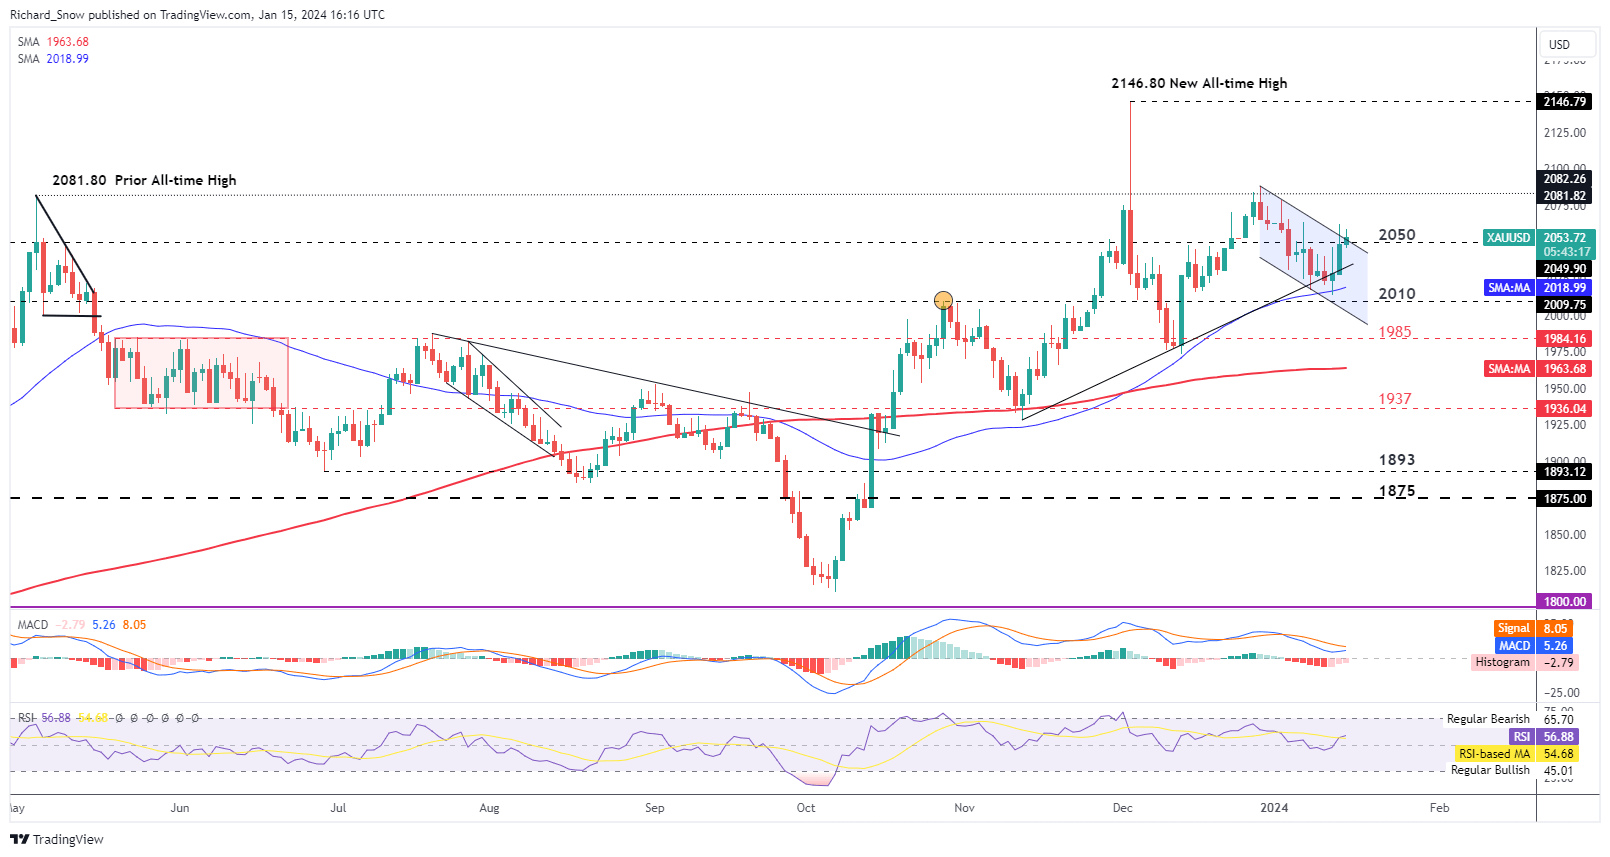Click the red 1937 level annotation
Screen dimensions: 1610x857
point(1395,399)
